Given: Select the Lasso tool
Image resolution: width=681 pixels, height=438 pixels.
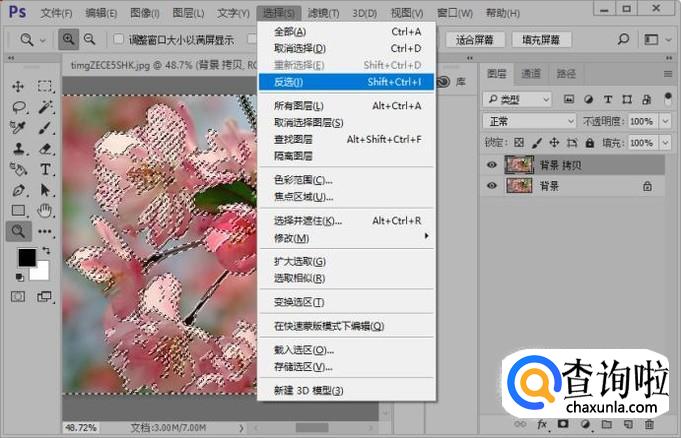Looking at the screenshot, I should point(19,107).
